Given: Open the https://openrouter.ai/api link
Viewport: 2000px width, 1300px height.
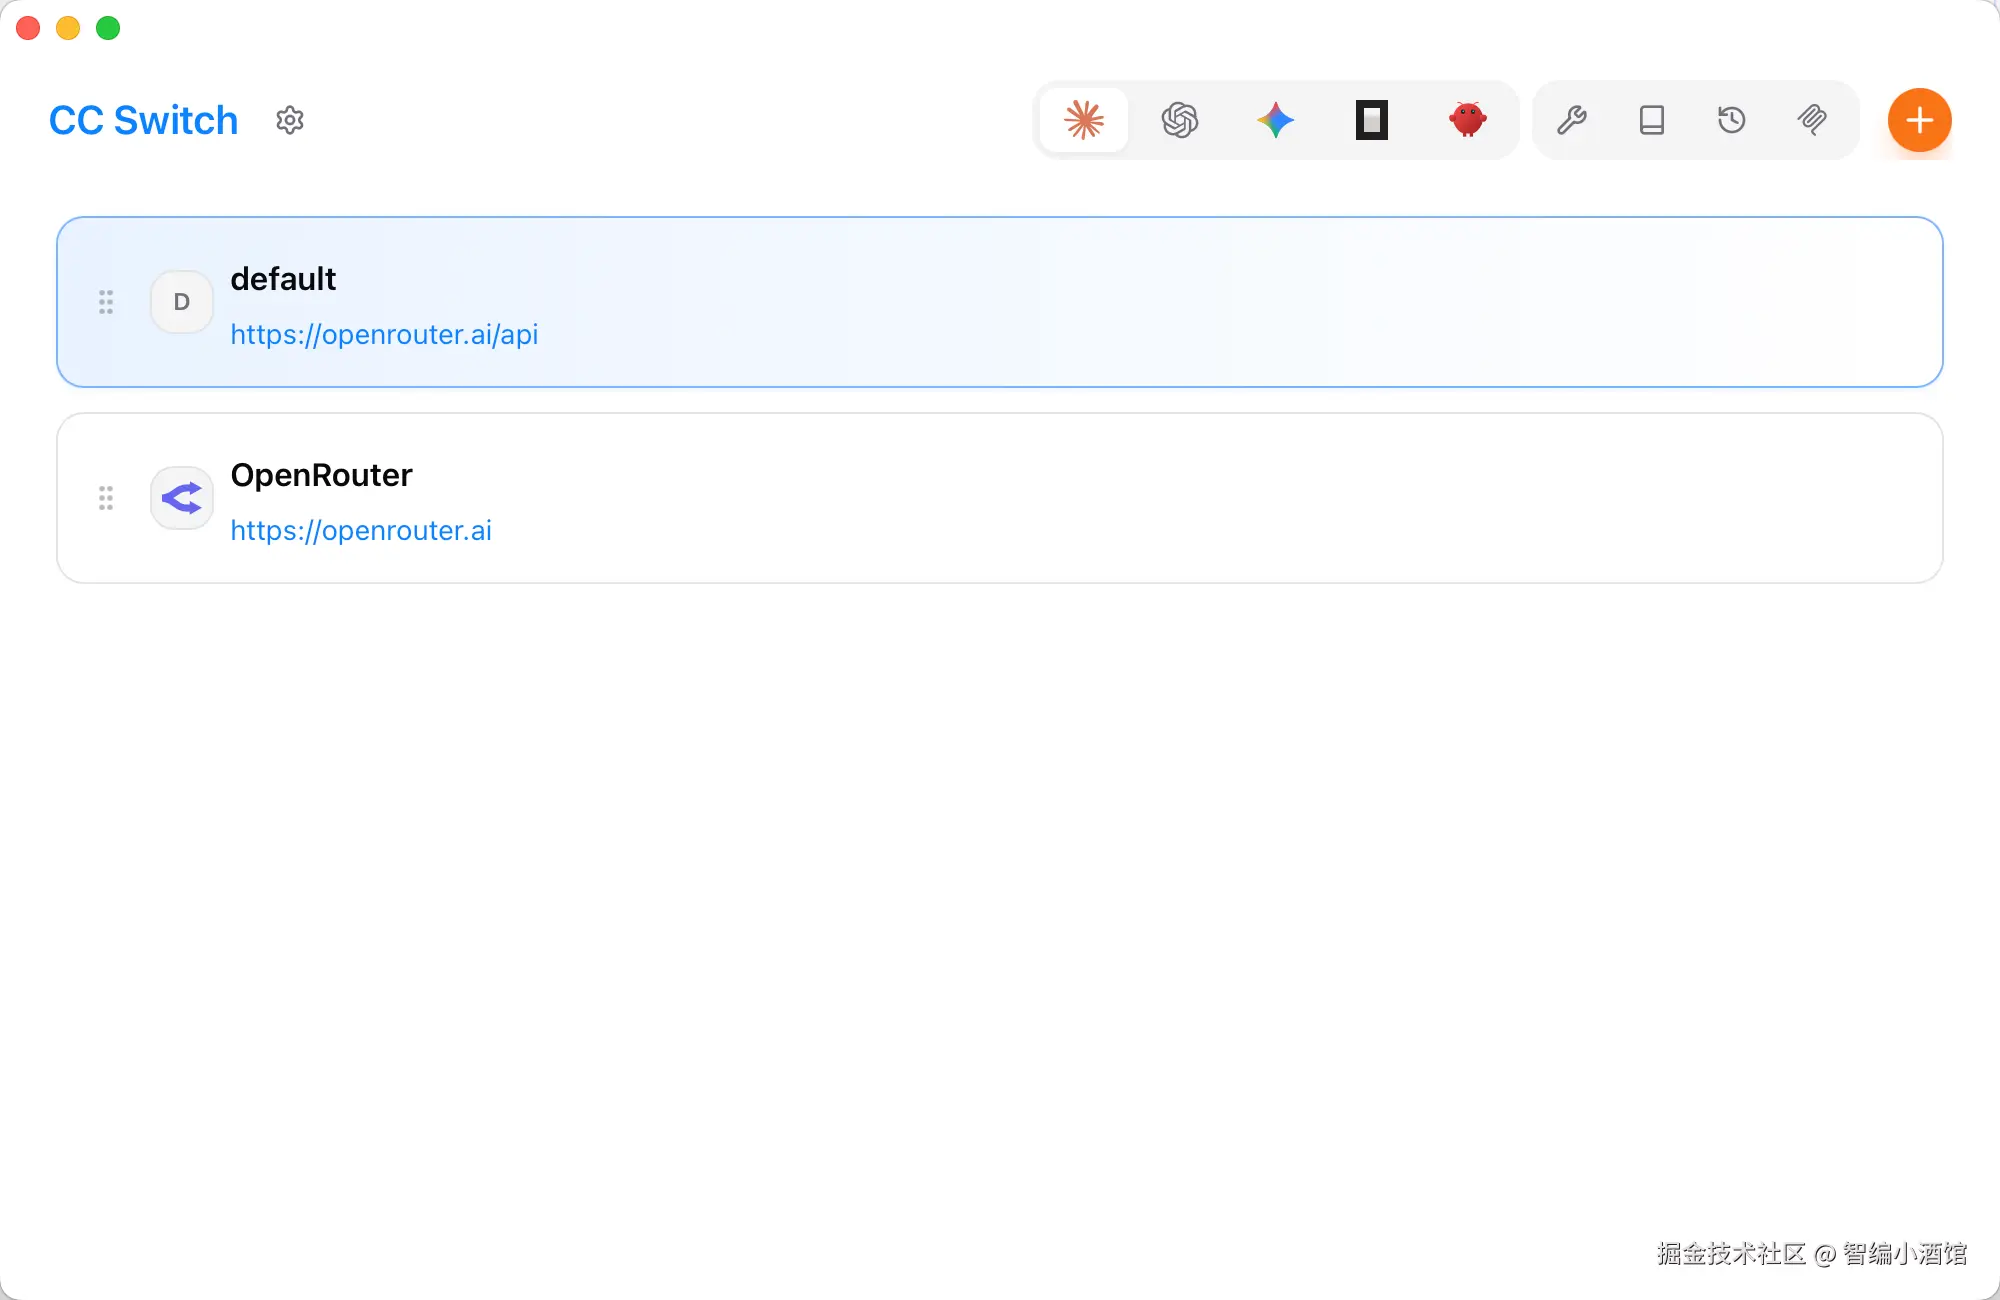Looking at the screenshot, I should pos(384,334).
